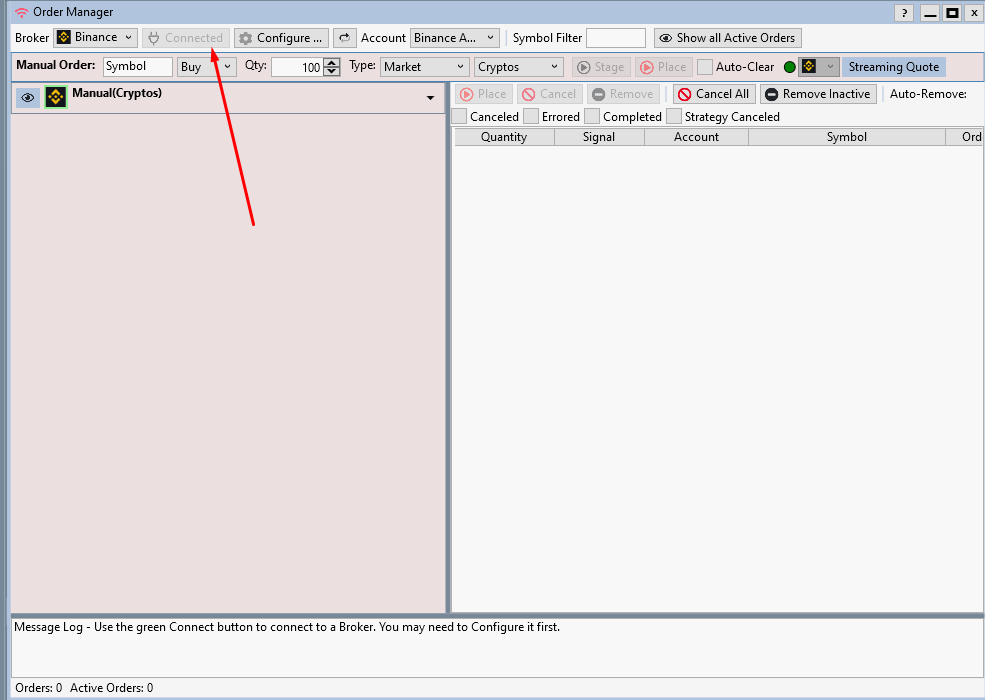
Task: Click the help question mark button
Action: click(x=904, y=13)
